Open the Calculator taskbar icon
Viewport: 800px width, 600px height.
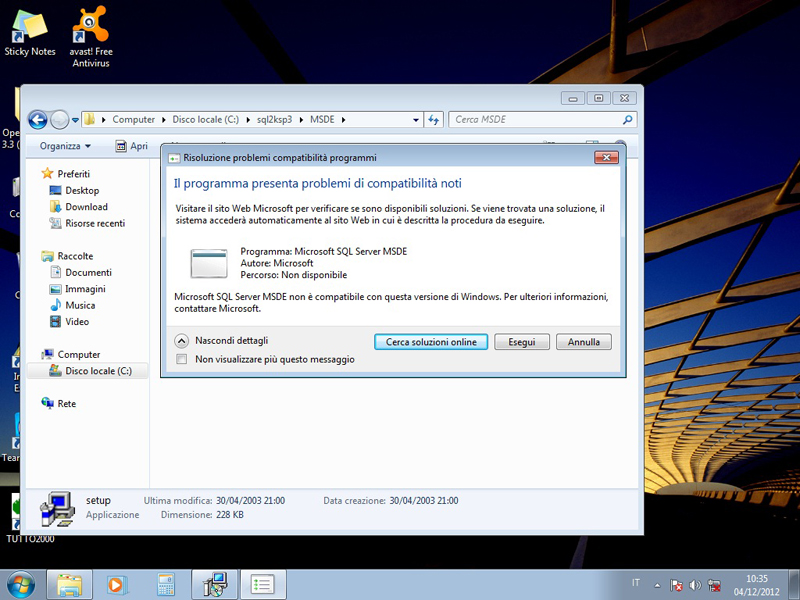click(x=166, y=585)
